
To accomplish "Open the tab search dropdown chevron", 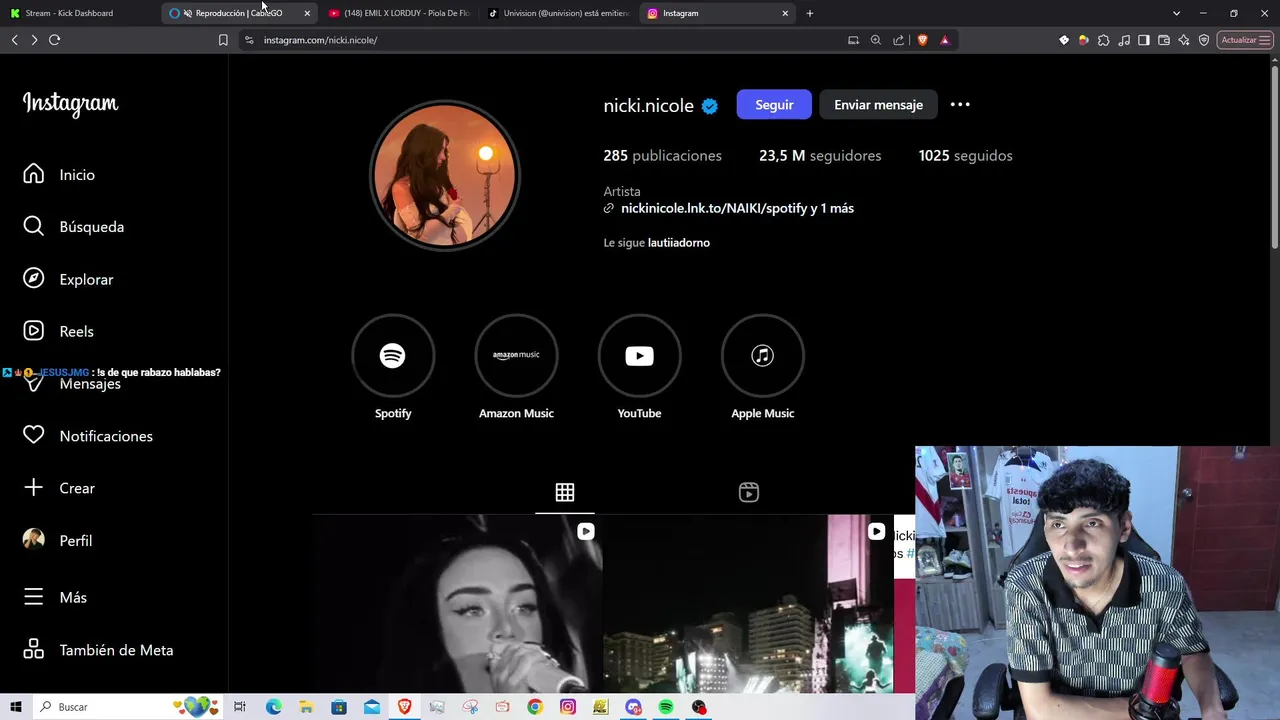I will 1177,13.
